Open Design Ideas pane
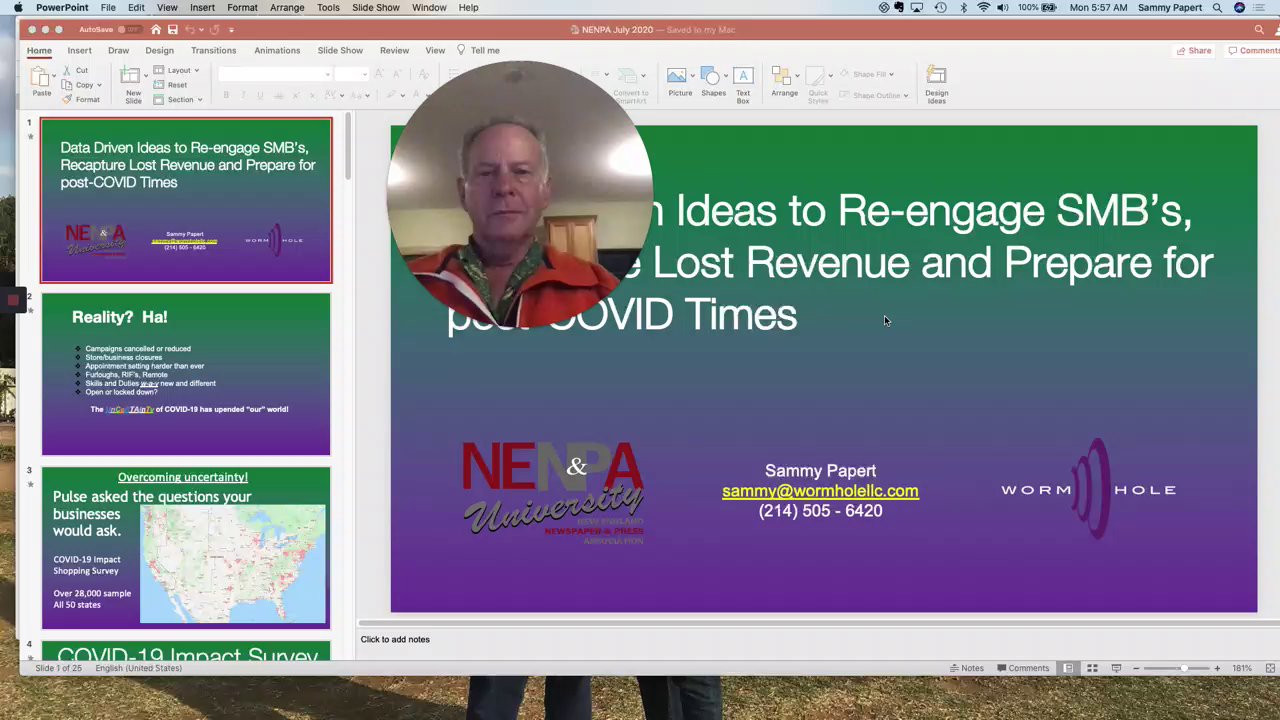The width and height of the screenshot is (1280, 720). click(936, 84)
